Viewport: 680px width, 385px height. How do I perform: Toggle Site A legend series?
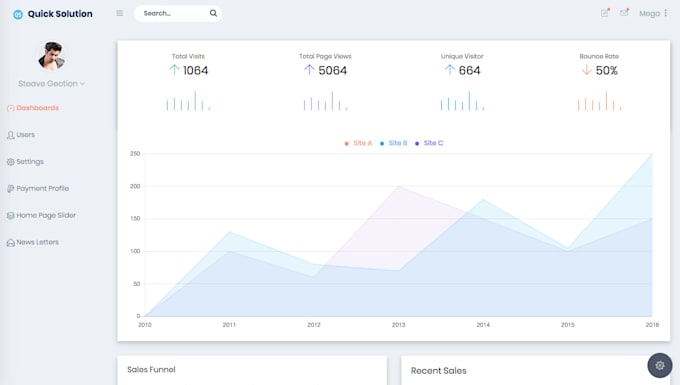tap(359, 143)
